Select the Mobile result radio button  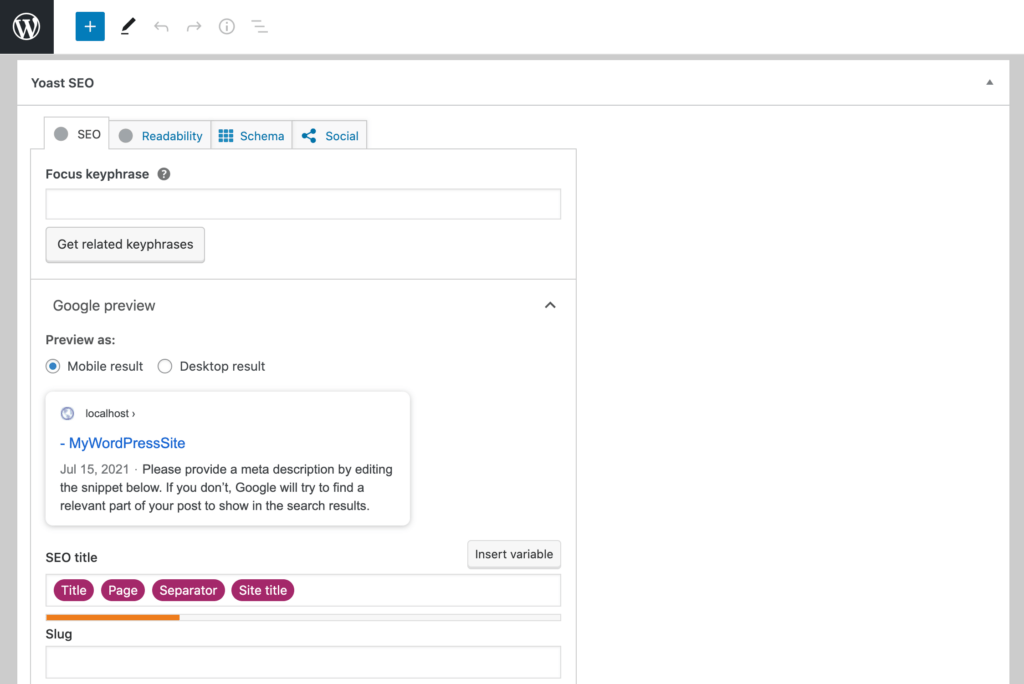pyautogui.click(x=53, y=366)
